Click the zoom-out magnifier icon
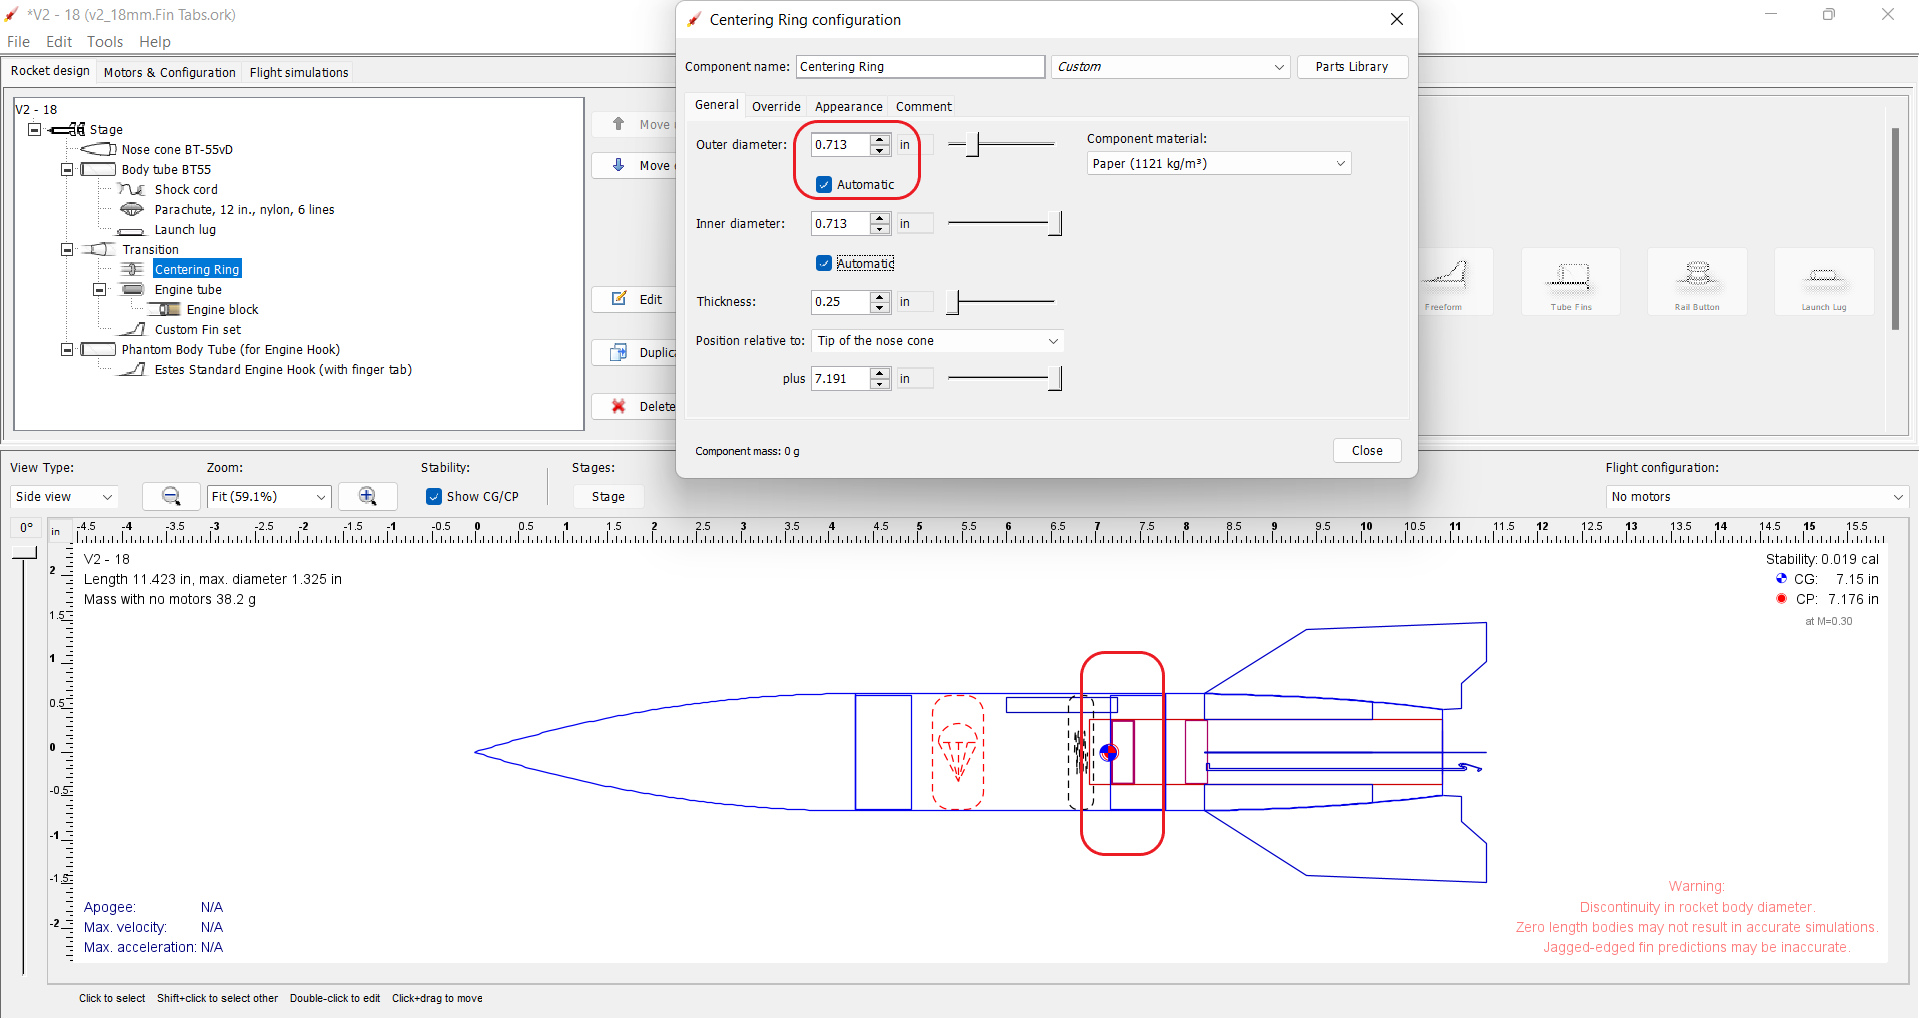1920x1019 pixels. pyautogui.click(x=170, y=496)
